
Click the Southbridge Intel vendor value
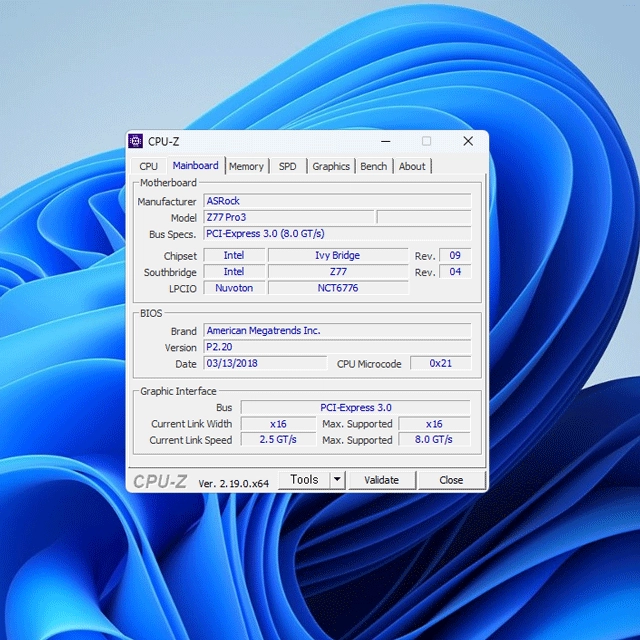234,271
